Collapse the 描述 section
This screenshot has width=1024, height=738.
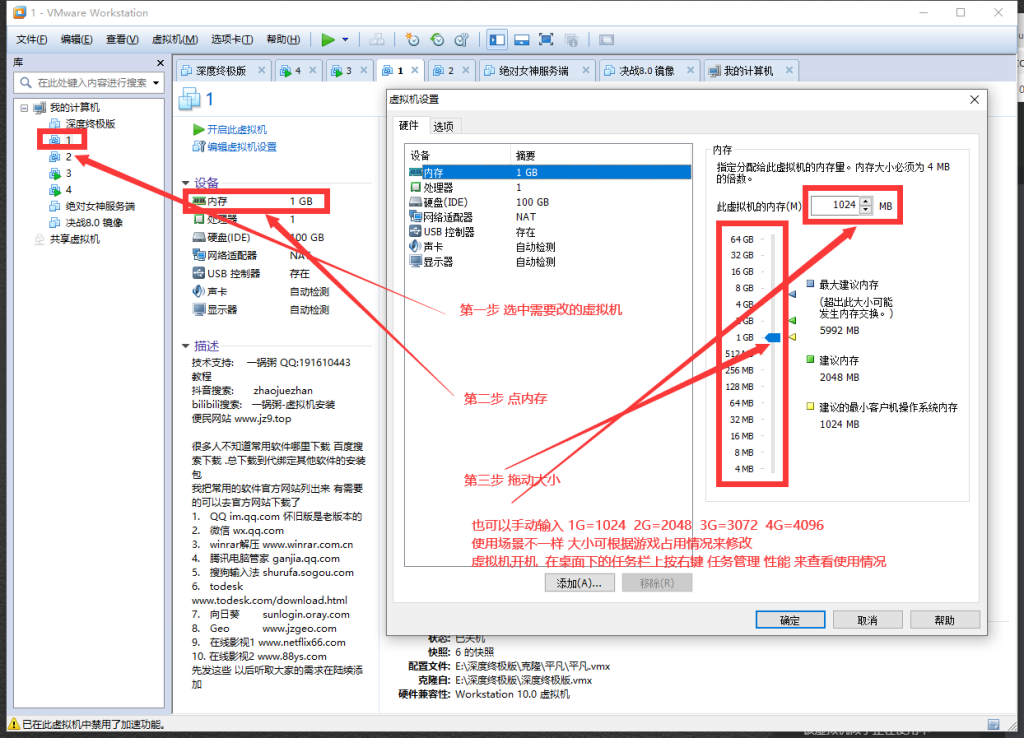coord(185,345)
